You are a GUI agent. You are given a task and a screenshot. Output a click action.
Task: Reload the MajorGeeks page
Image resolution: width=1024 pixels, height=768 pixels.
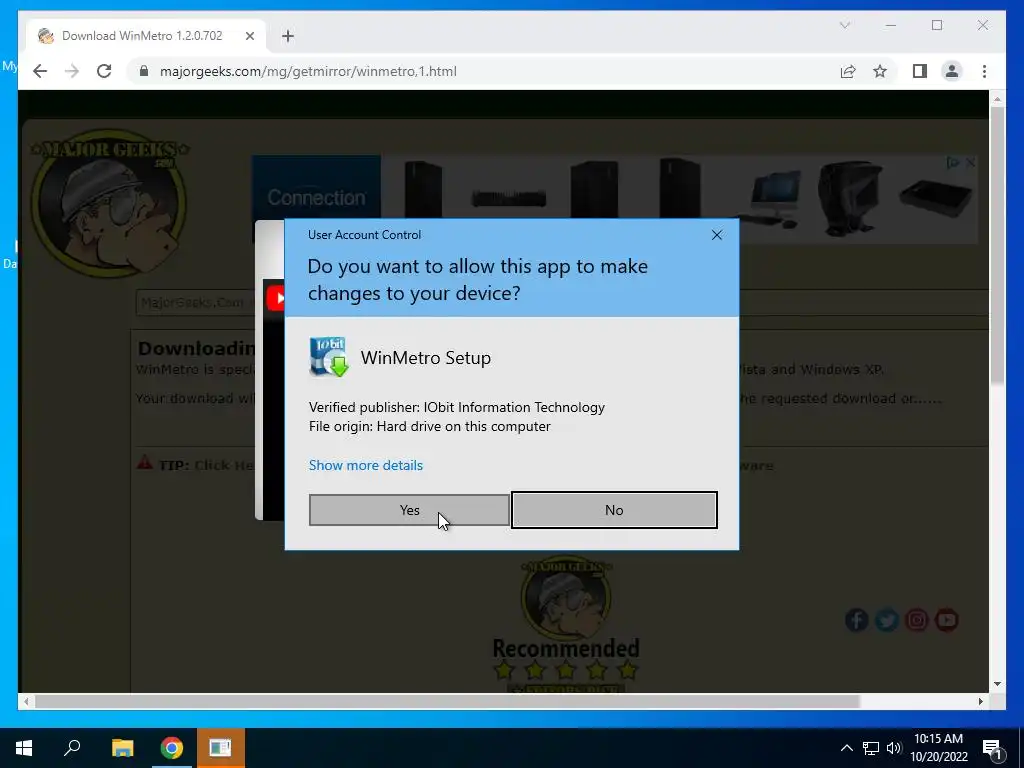[x=104, y=71]
